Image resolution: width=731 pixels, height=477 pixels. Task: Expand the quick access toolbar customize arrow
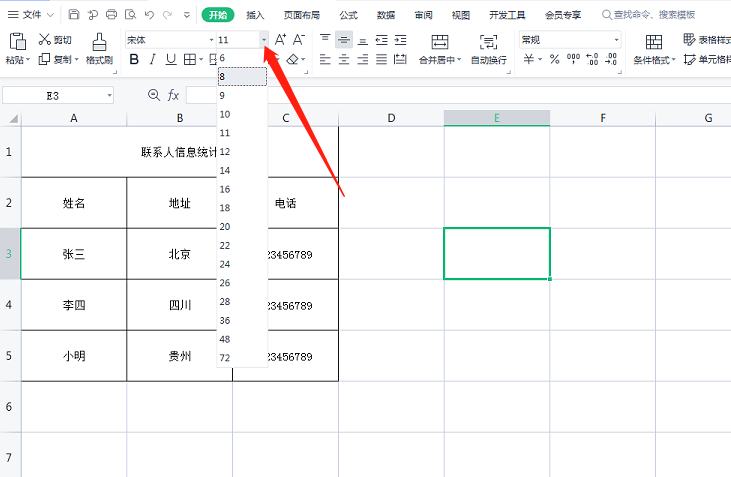click(186, 15)
